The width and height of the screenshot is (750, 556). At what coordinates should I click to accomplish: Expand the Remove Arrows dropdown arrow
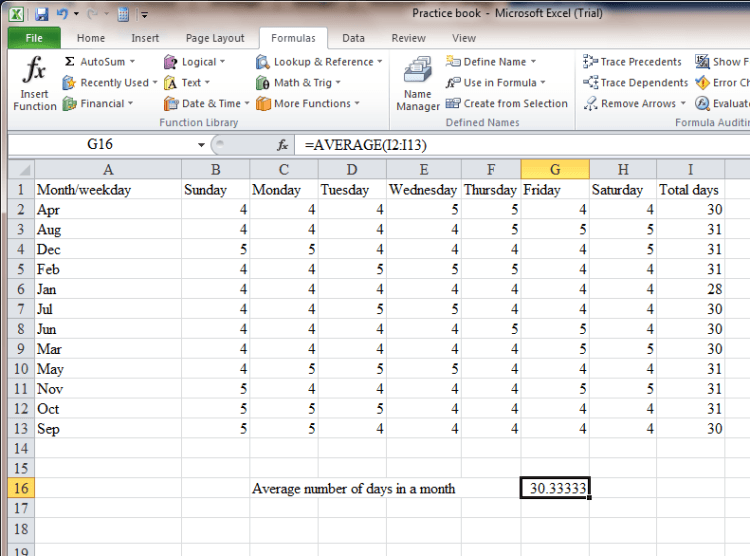(683, 103)
